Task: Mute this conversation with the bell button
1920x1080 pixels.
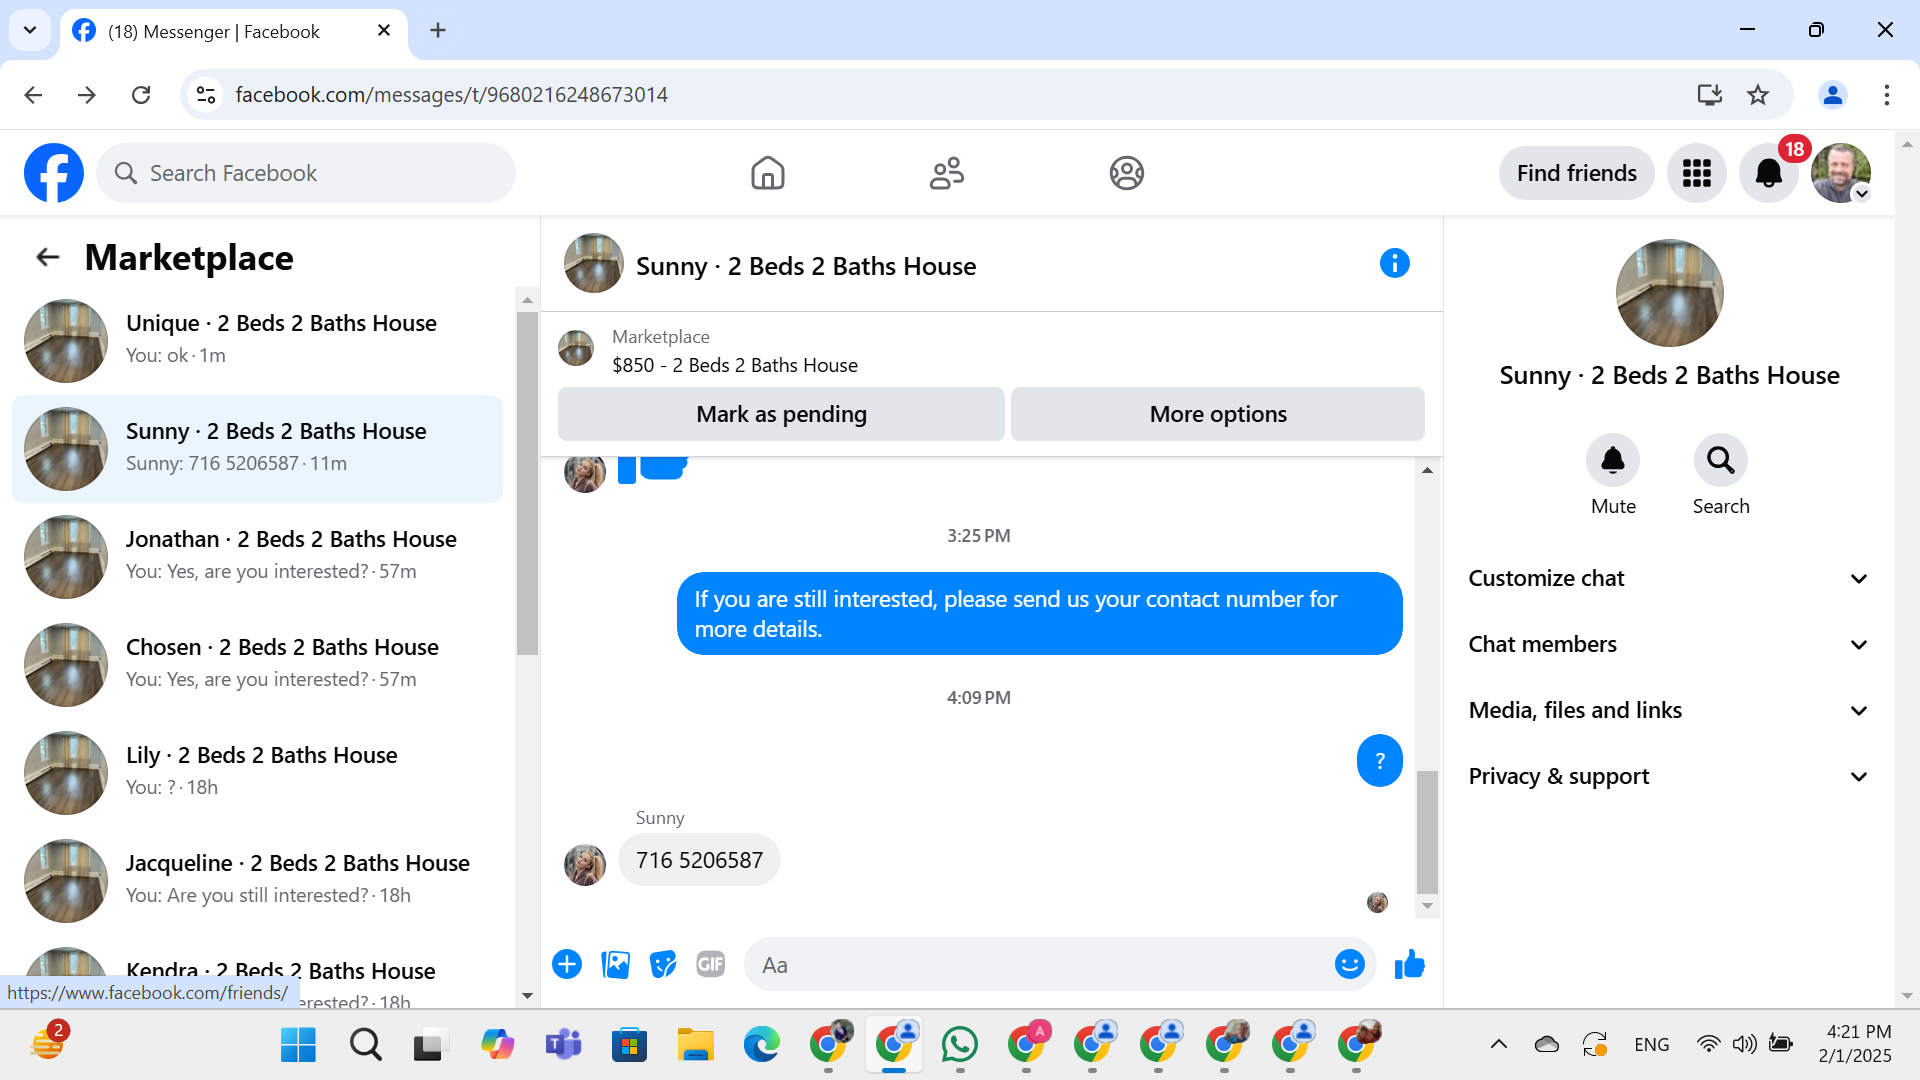Action: point(1612,461)
